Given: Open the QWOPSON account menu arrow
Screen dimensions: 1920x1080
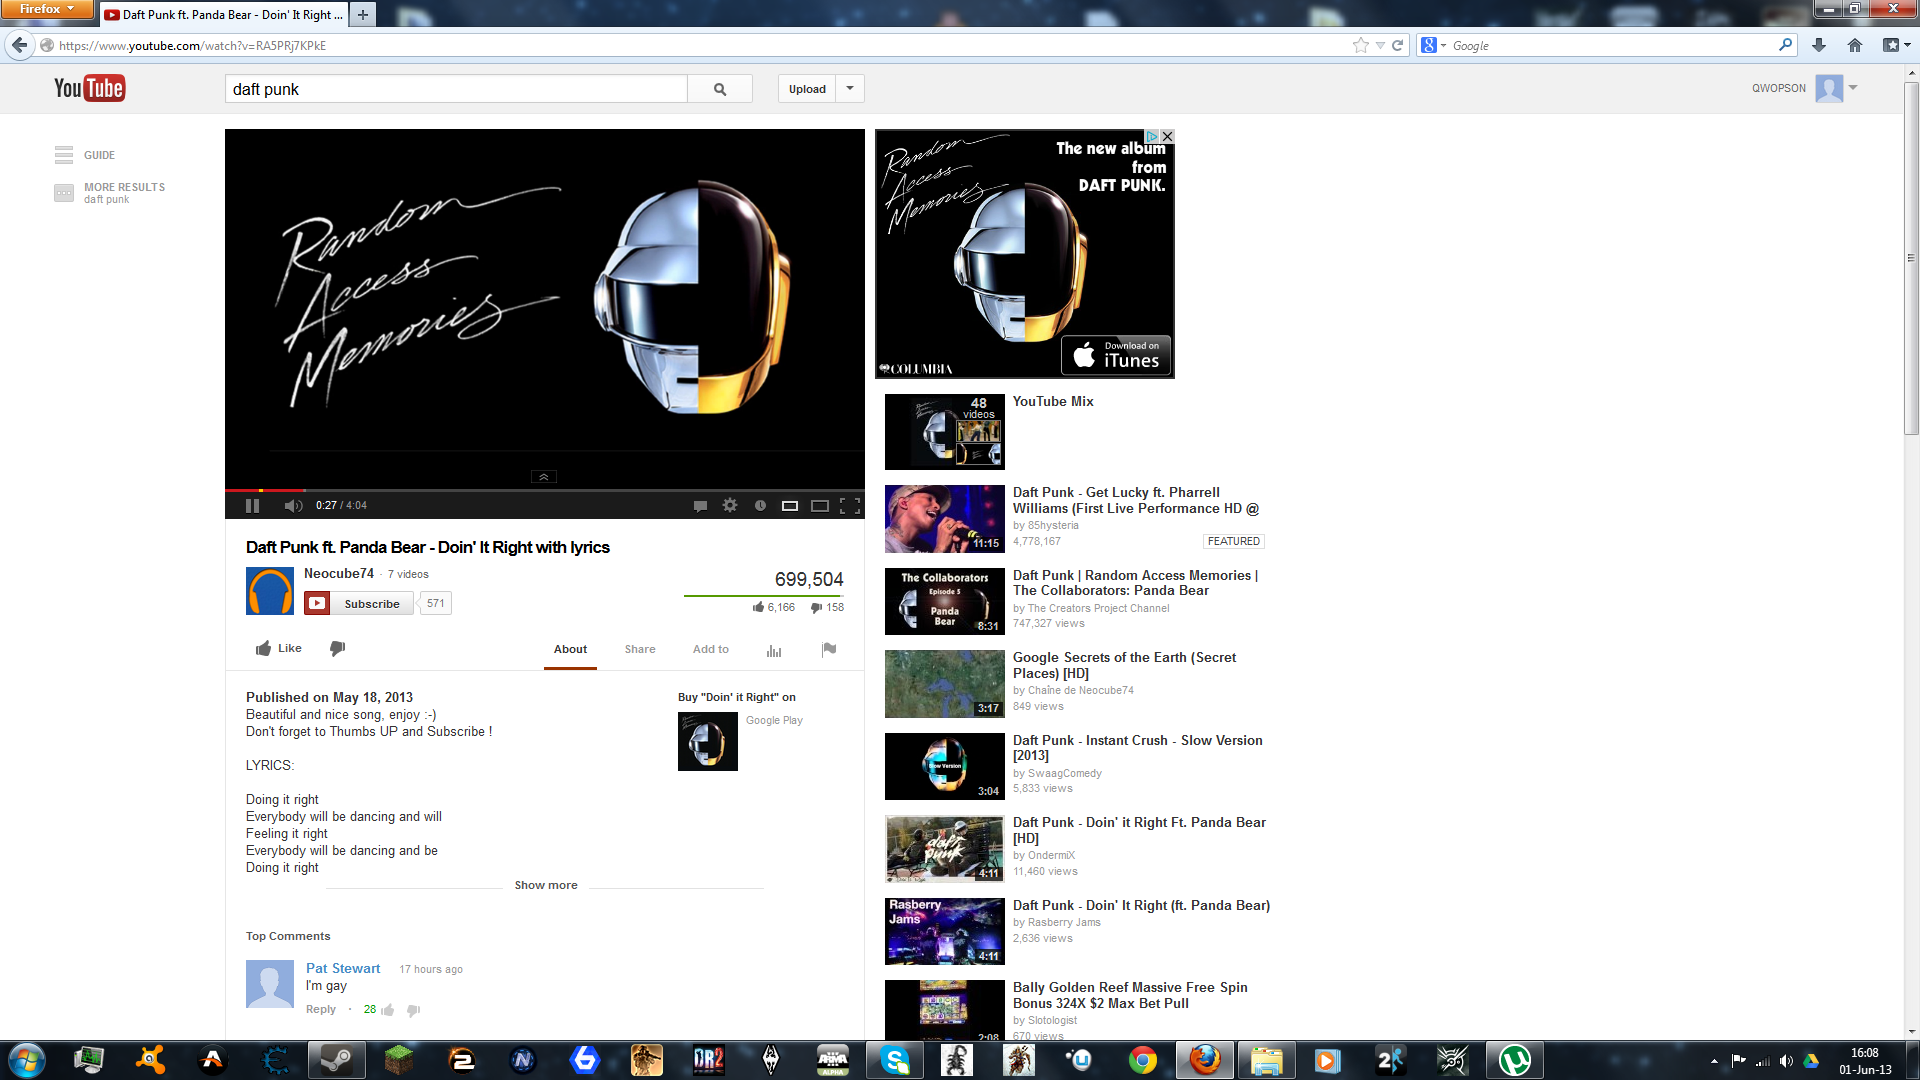Looking at the screenshot, I should click(x=1853, y=88).
